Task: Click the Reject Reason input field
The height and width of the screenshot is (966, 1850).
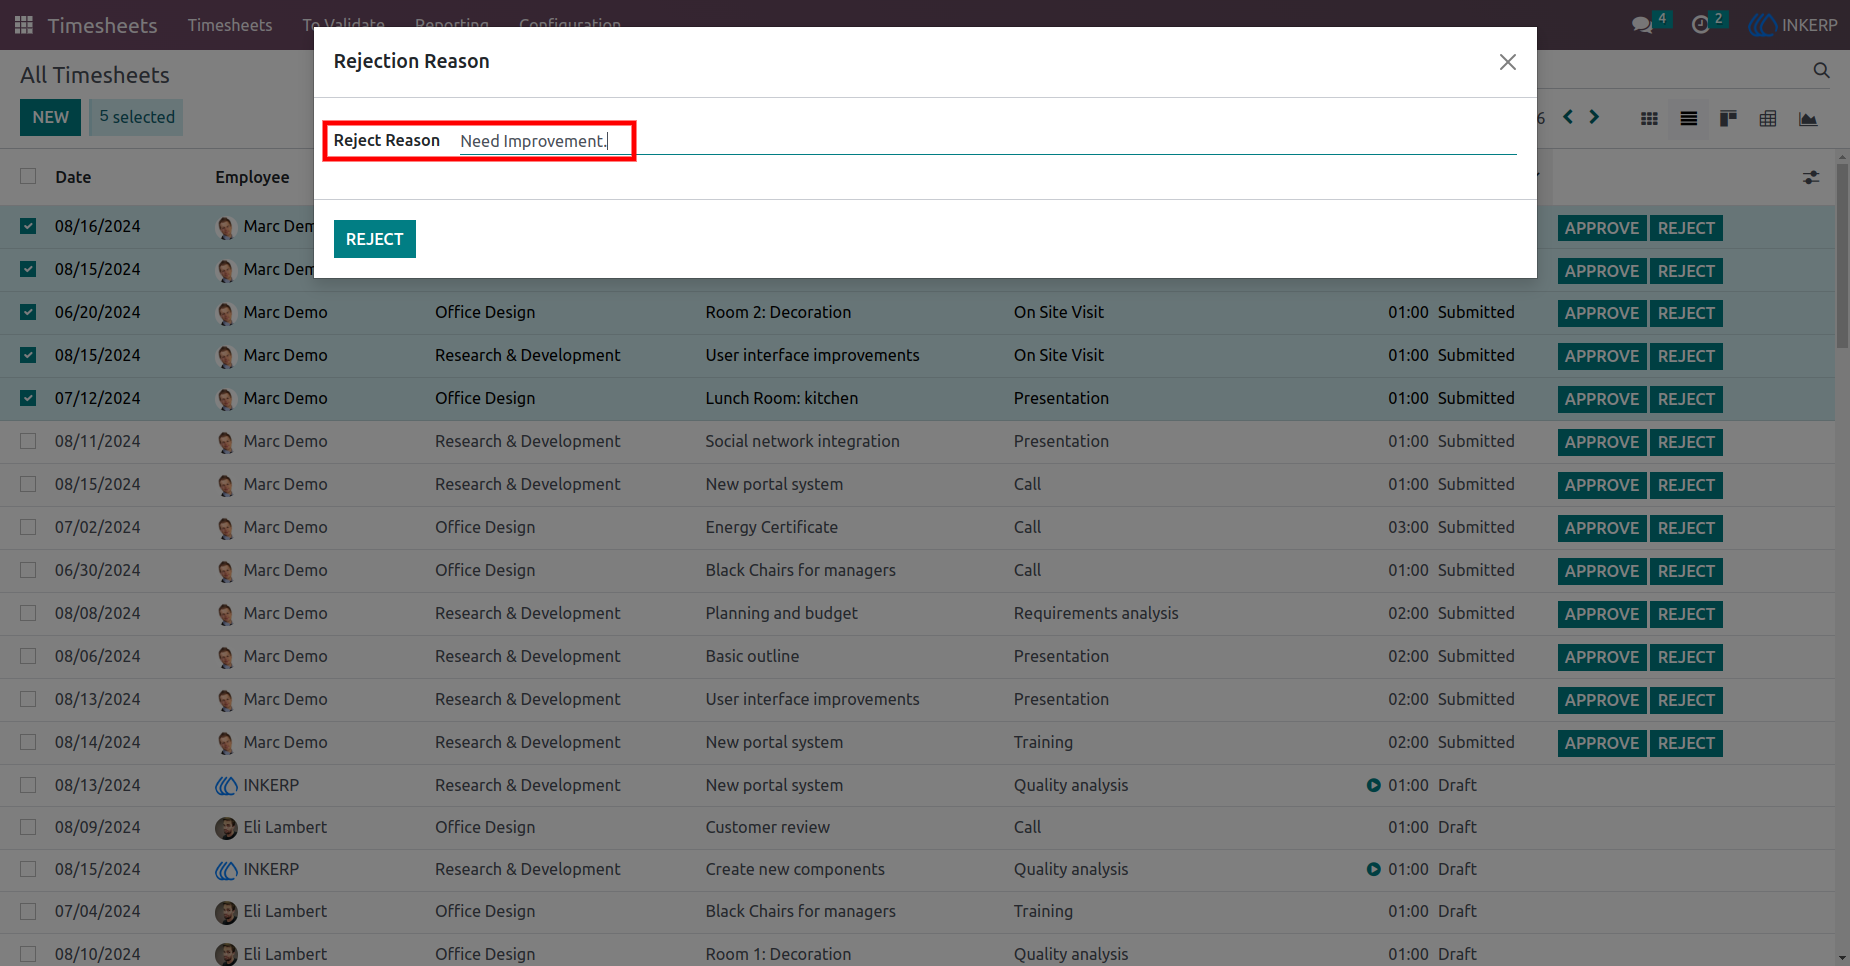Action: [x=987, y=141]
